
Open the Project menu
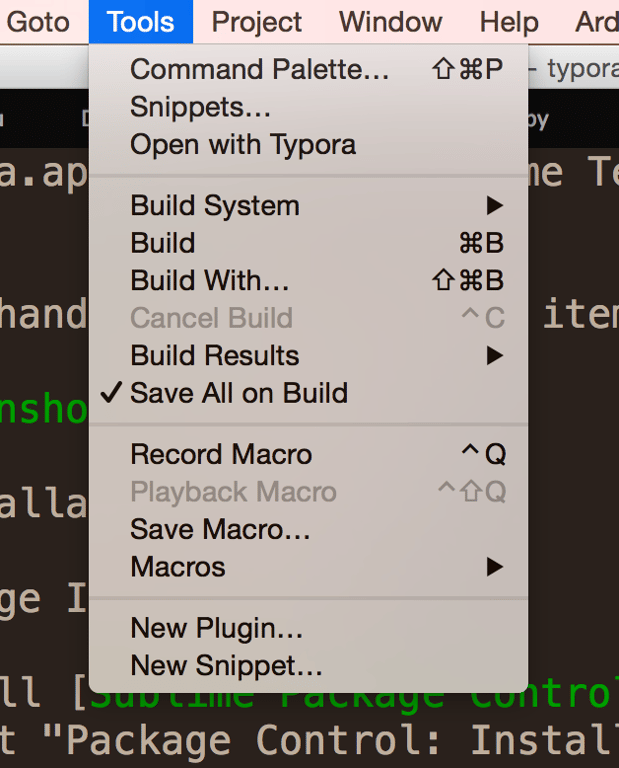pyautogui.click(x=257, y=22)
